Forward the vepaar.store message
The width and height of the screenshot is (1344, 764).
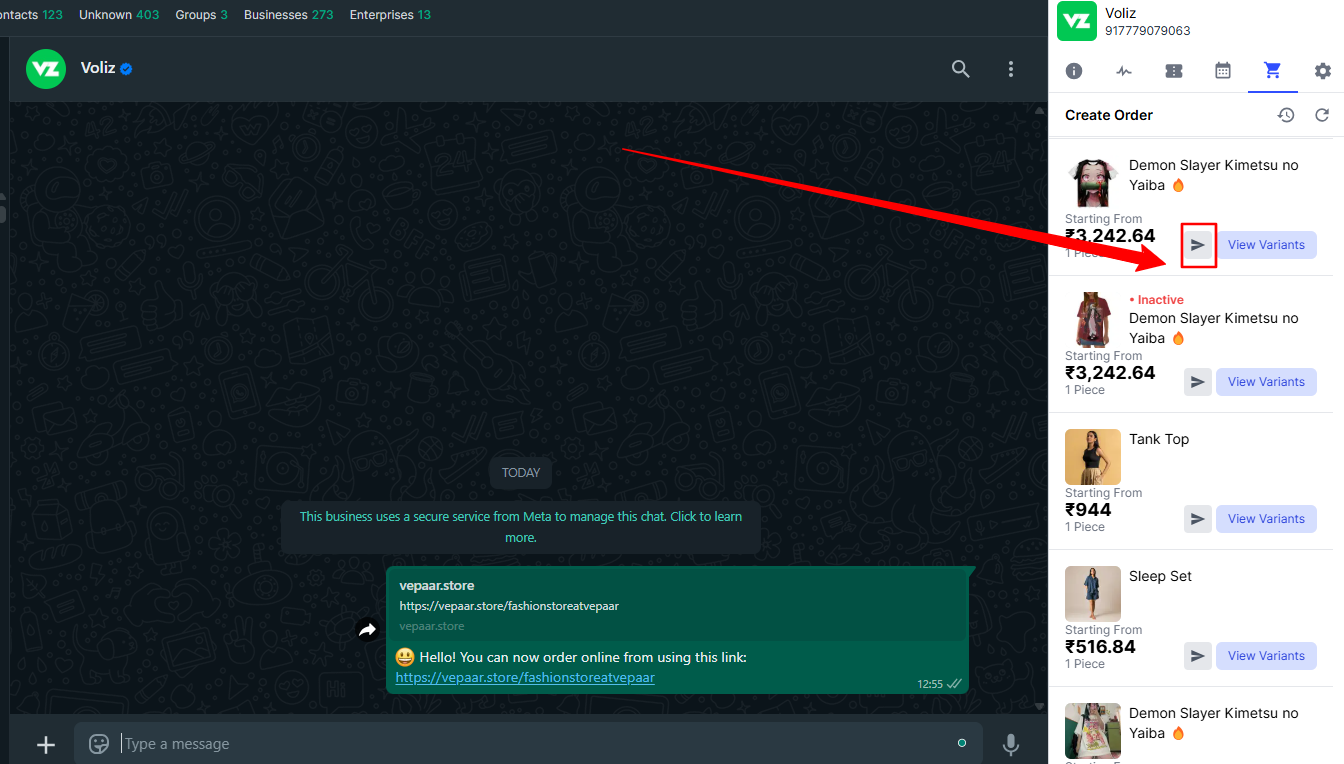(x=367, y=630)
